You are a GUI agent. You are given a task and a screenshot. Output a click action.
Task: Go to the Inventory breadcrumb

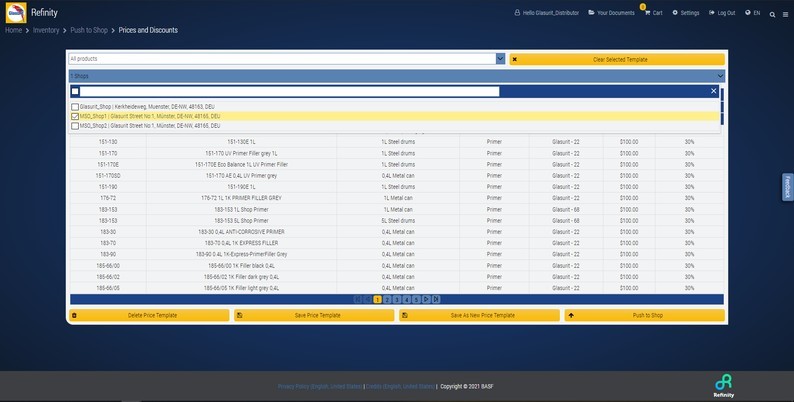[x=46, y=30]
